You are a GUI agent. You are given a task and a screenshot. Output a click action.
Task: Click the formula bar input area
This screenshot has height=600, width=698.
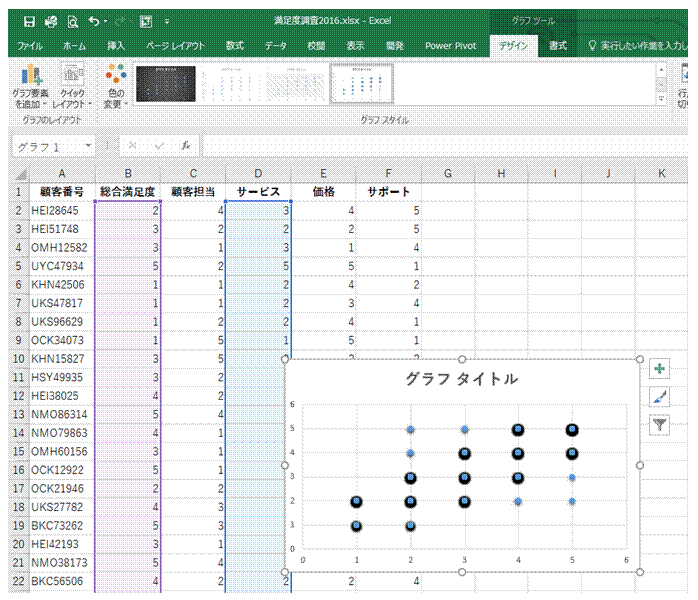(445, 146)
